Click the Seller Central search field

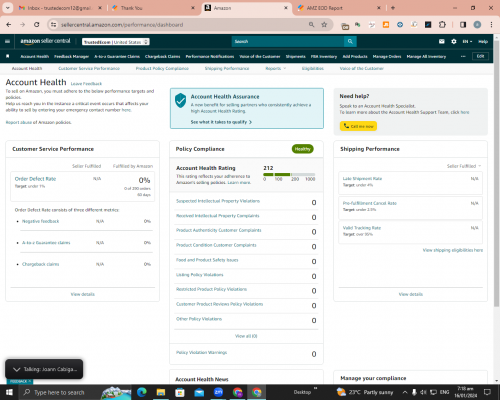[288, 41]
